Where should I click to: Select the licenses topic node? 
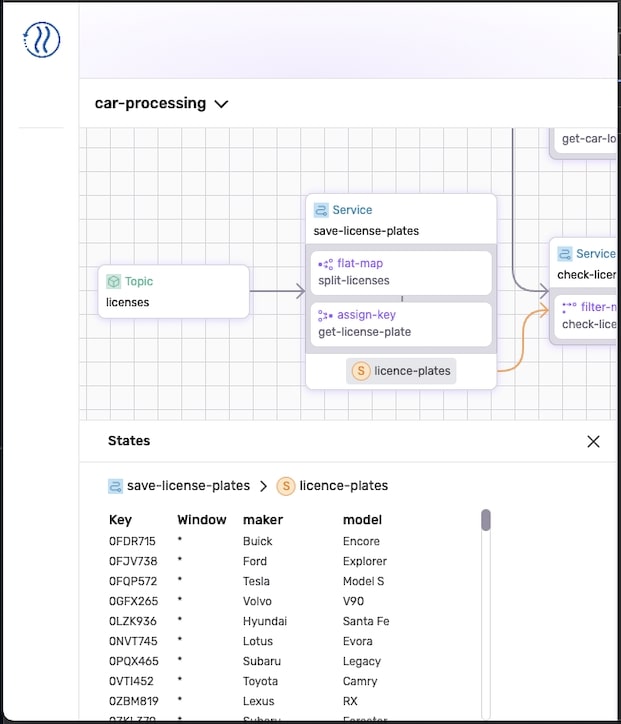point(173,292)
